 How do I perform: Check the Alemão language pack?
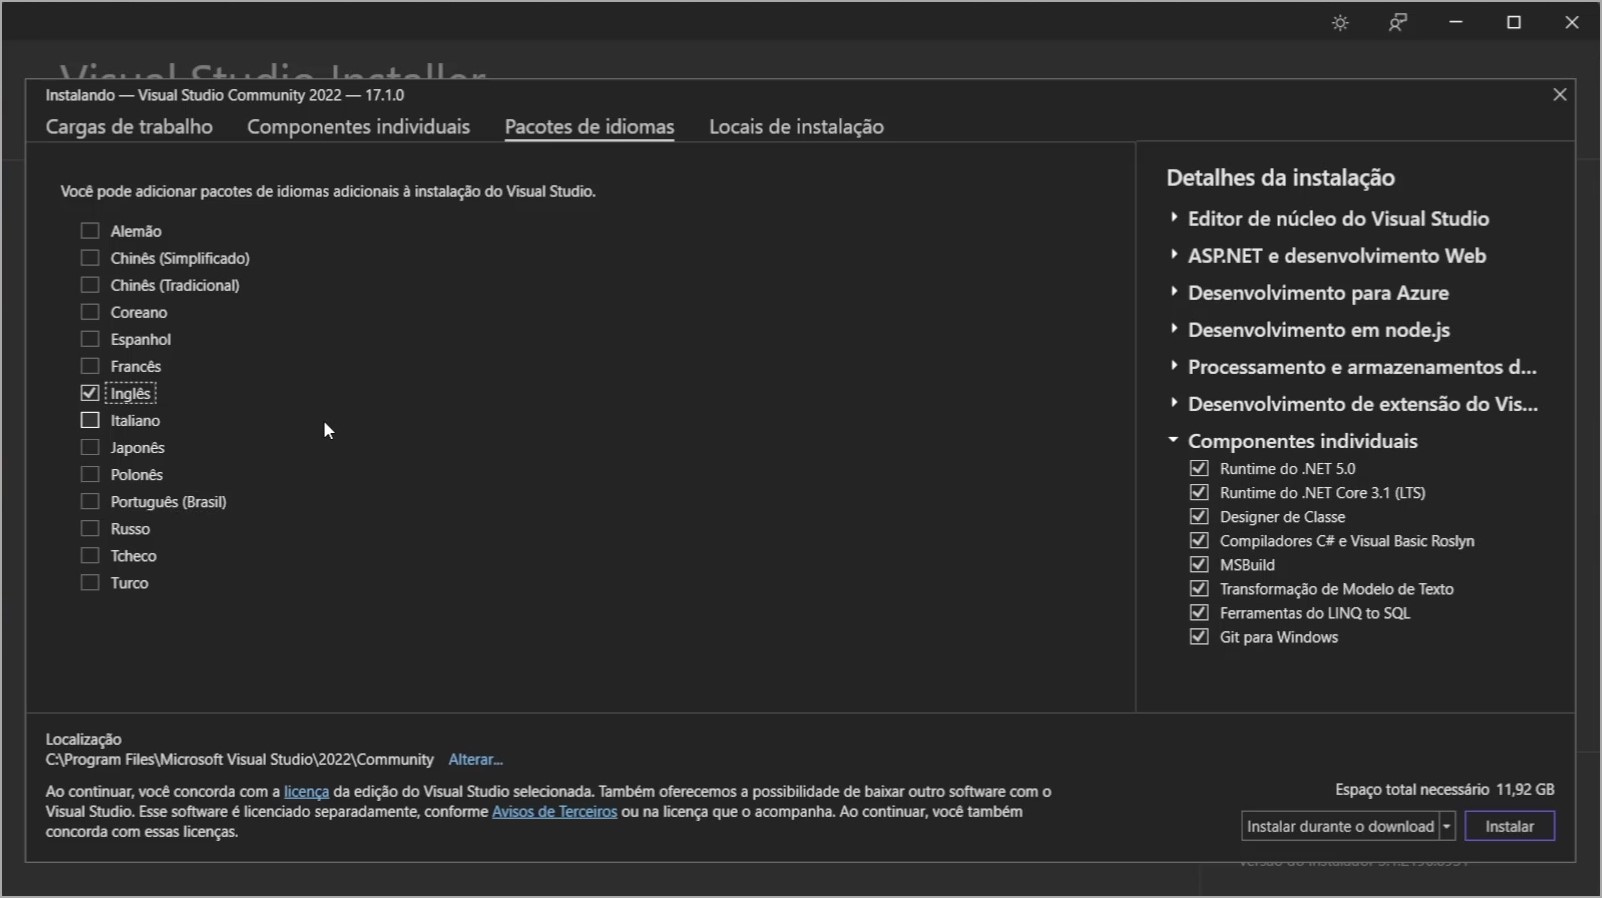coord(90,231)
